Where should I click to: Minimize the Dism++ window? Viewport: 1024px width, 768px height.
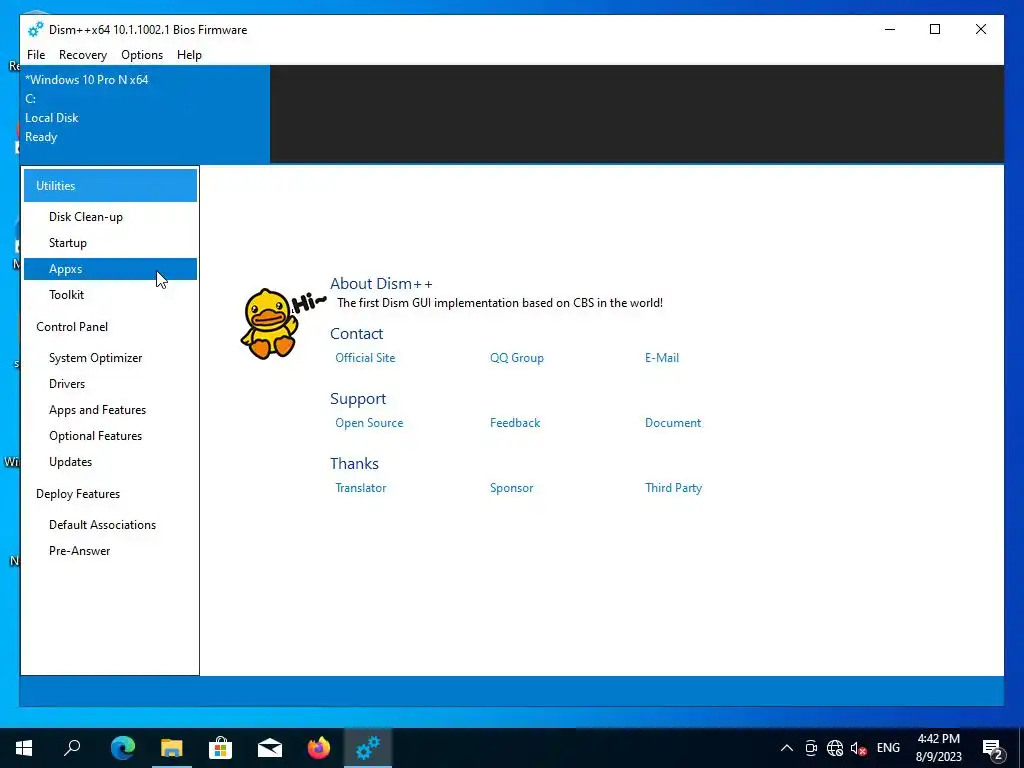point(889,29)
